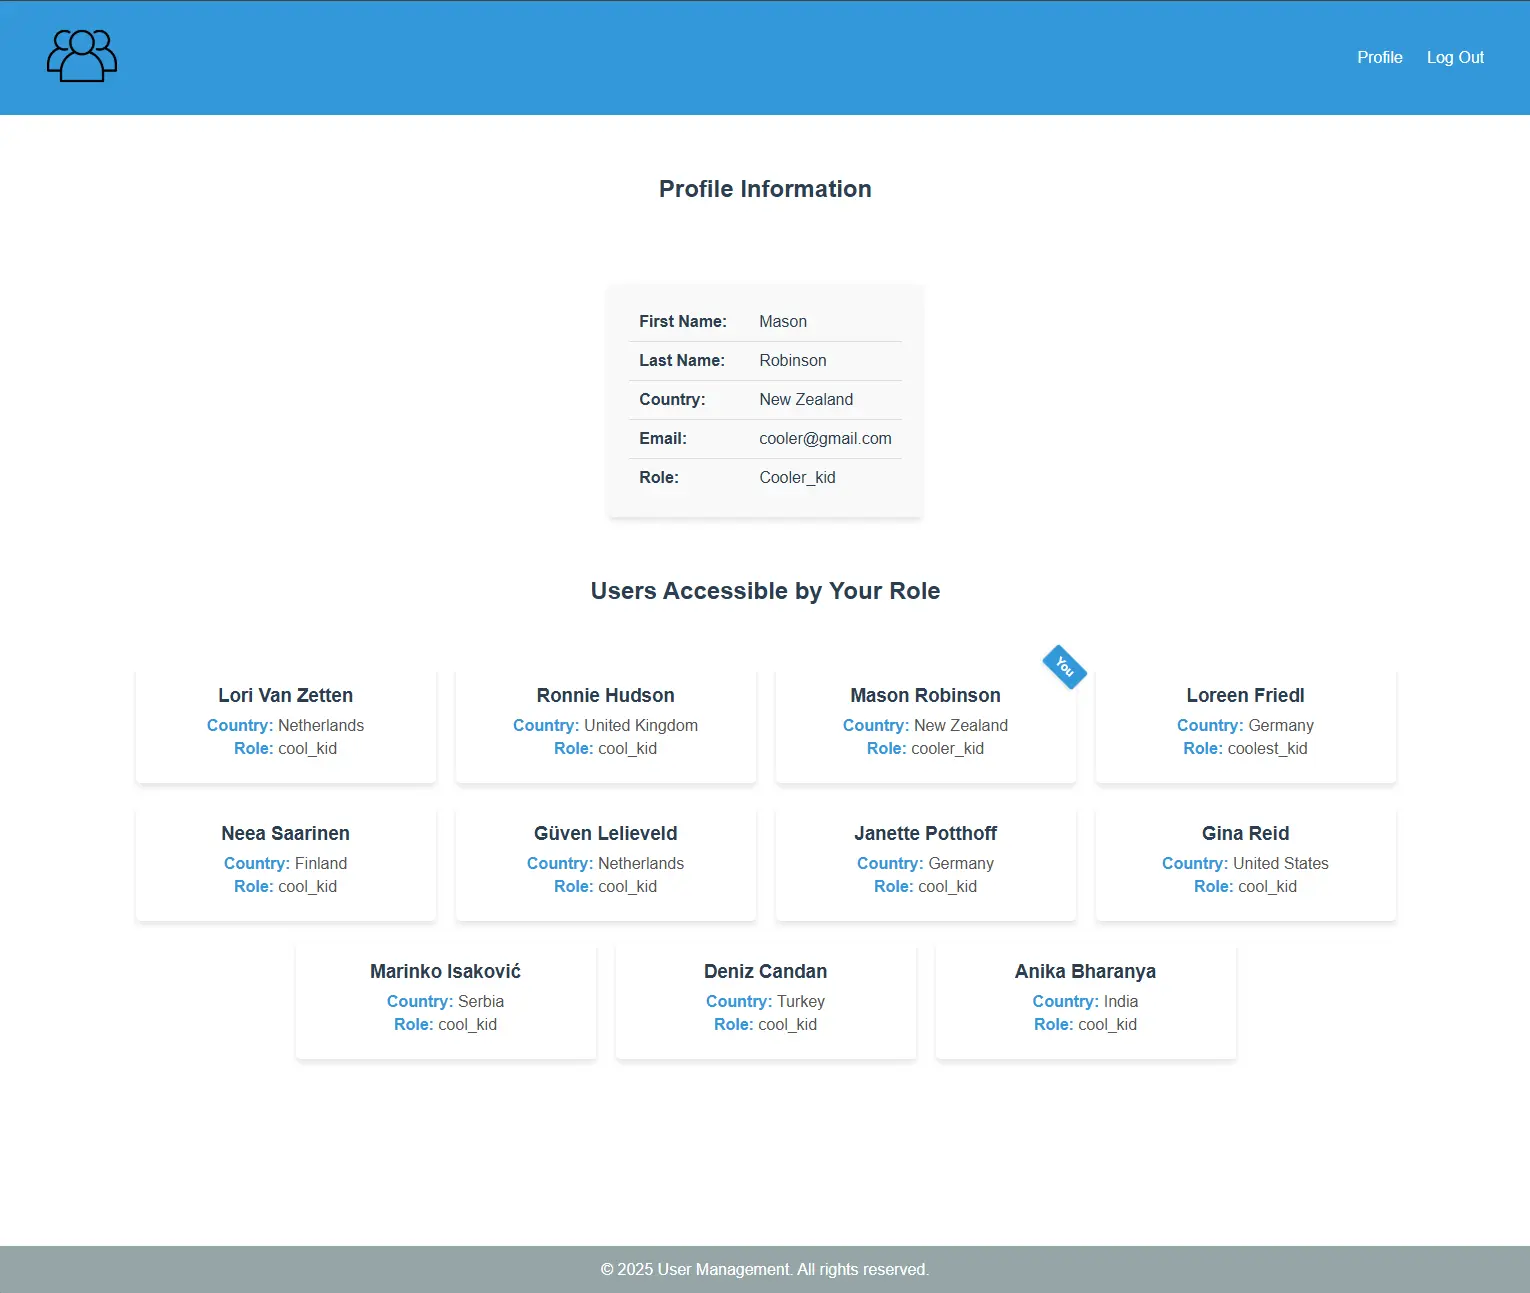Open Lori Van Zetten's user card
This screenshot has height=1293, width=1530.
[285, 725]
